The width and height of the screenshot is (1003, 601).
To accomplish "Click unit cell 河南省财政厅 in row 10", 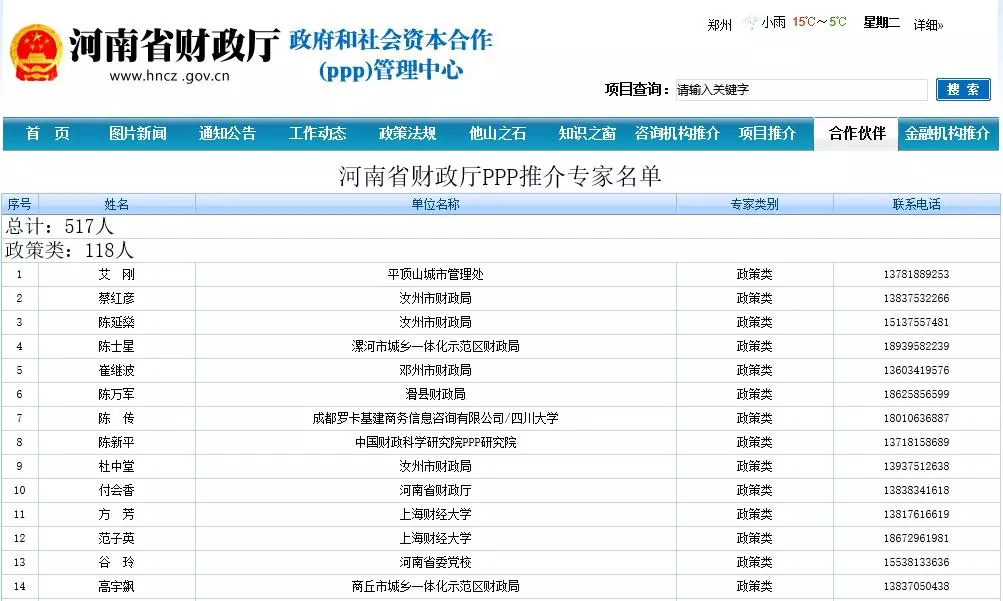I will [x=436, y=490].
